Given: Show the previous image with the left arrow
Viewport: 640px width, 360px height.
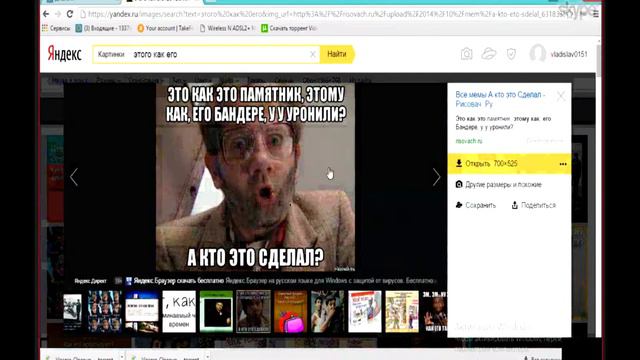Looking at the screenshot, I should [x=74, y=178].
